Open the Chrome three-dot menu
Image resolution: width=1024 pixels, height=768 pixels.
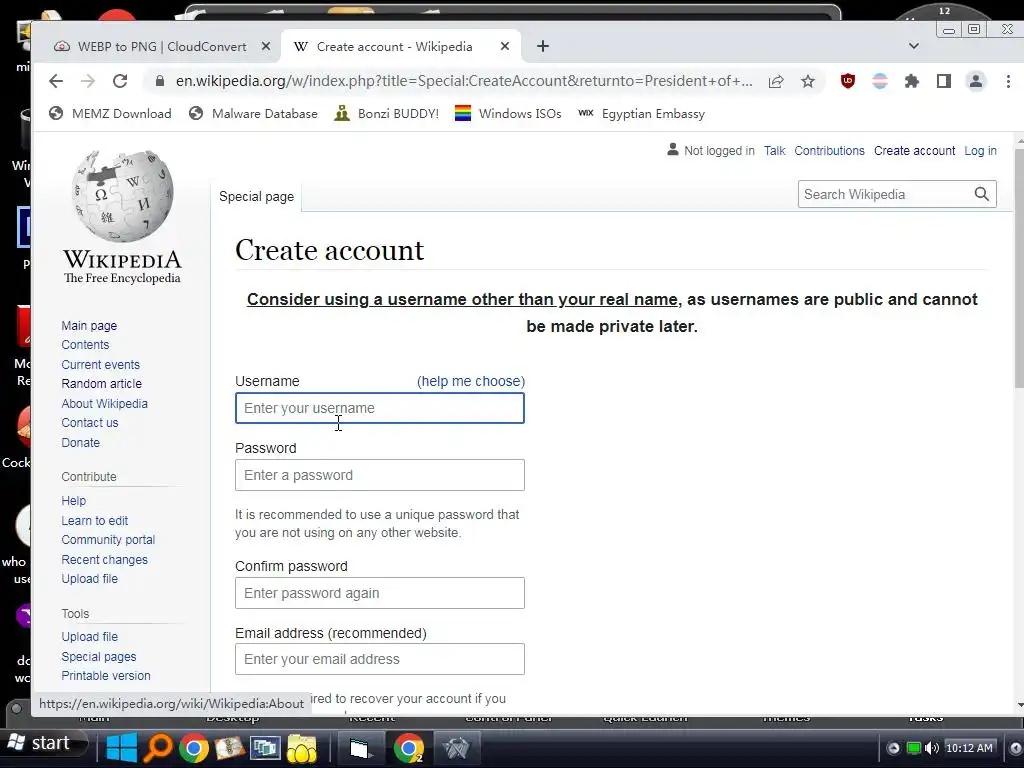1008,81
